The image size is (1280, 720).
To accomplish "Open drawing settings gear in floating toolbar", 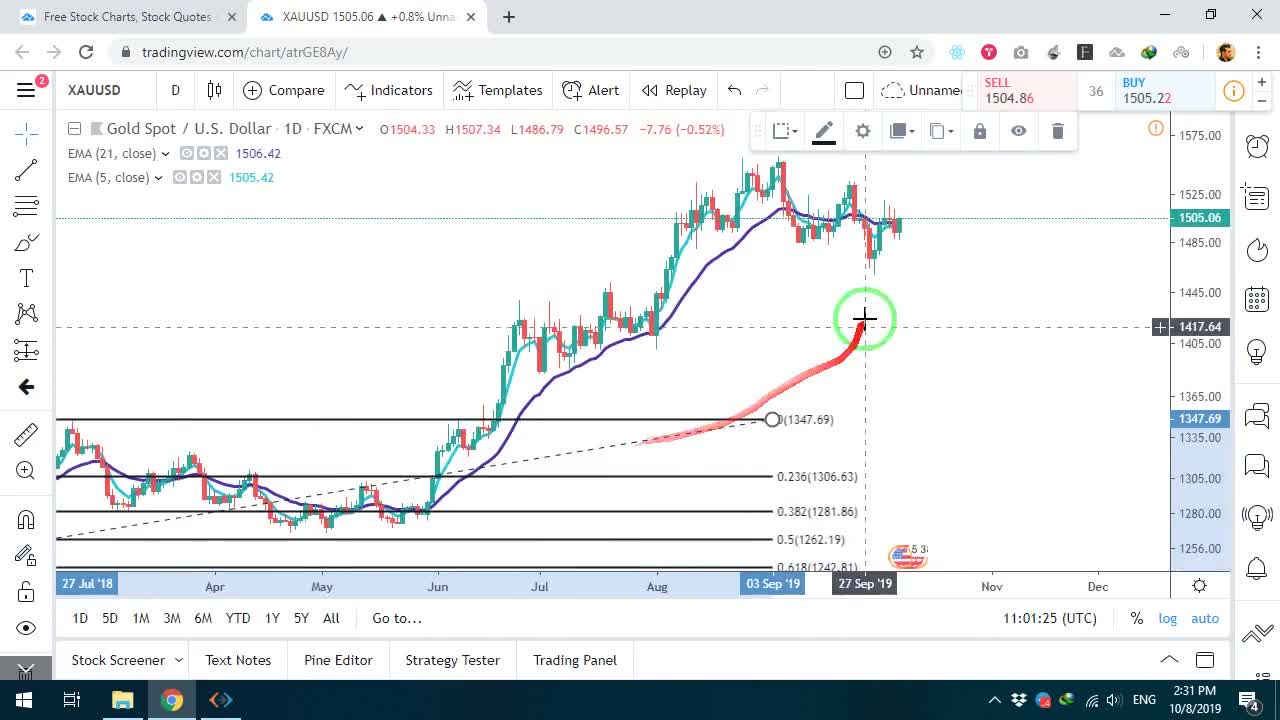I will (863, 131).
